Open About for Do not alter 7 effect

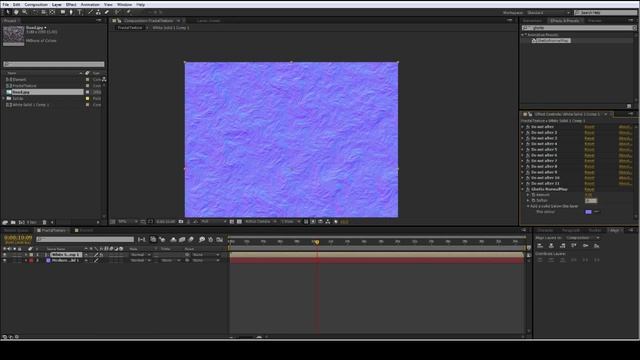(625, 161)
